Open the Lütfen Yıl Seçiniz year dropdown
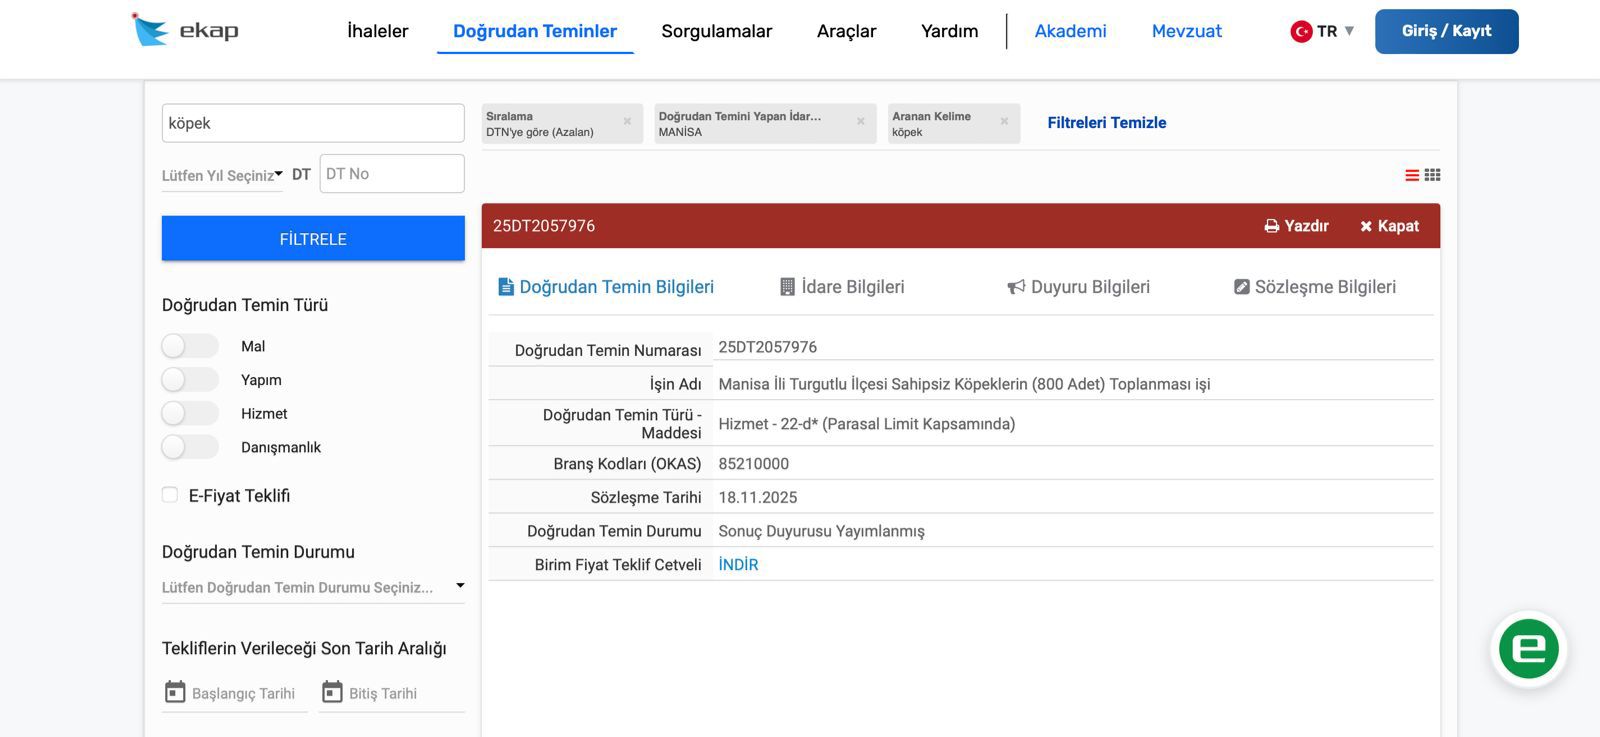Viewport: 1600px width, 737px height. tap(222, 175)
